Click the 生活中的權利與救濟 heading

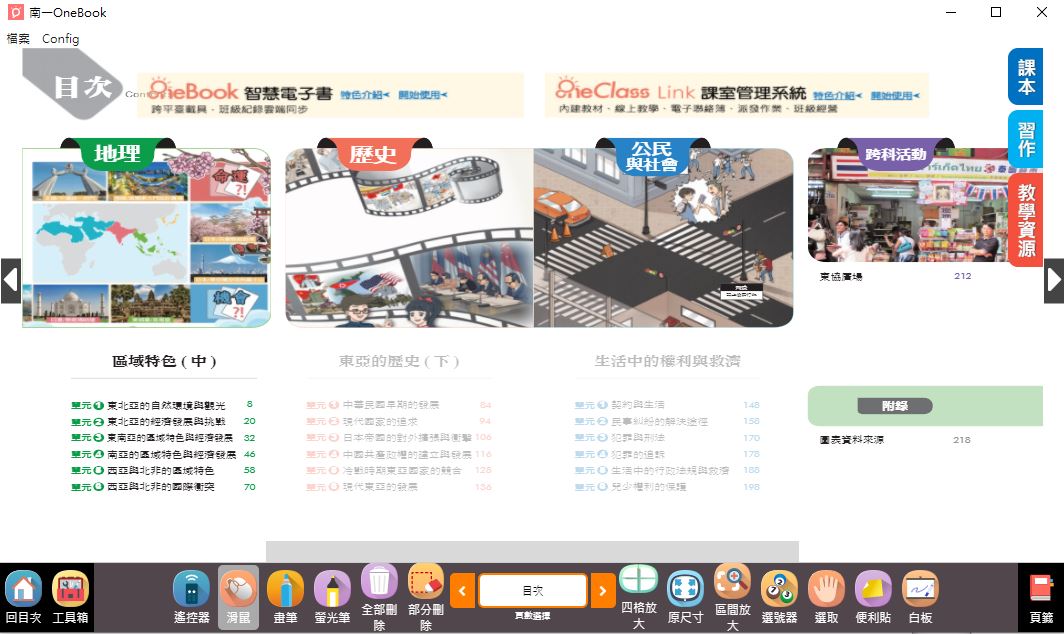[x=667, y=361]
